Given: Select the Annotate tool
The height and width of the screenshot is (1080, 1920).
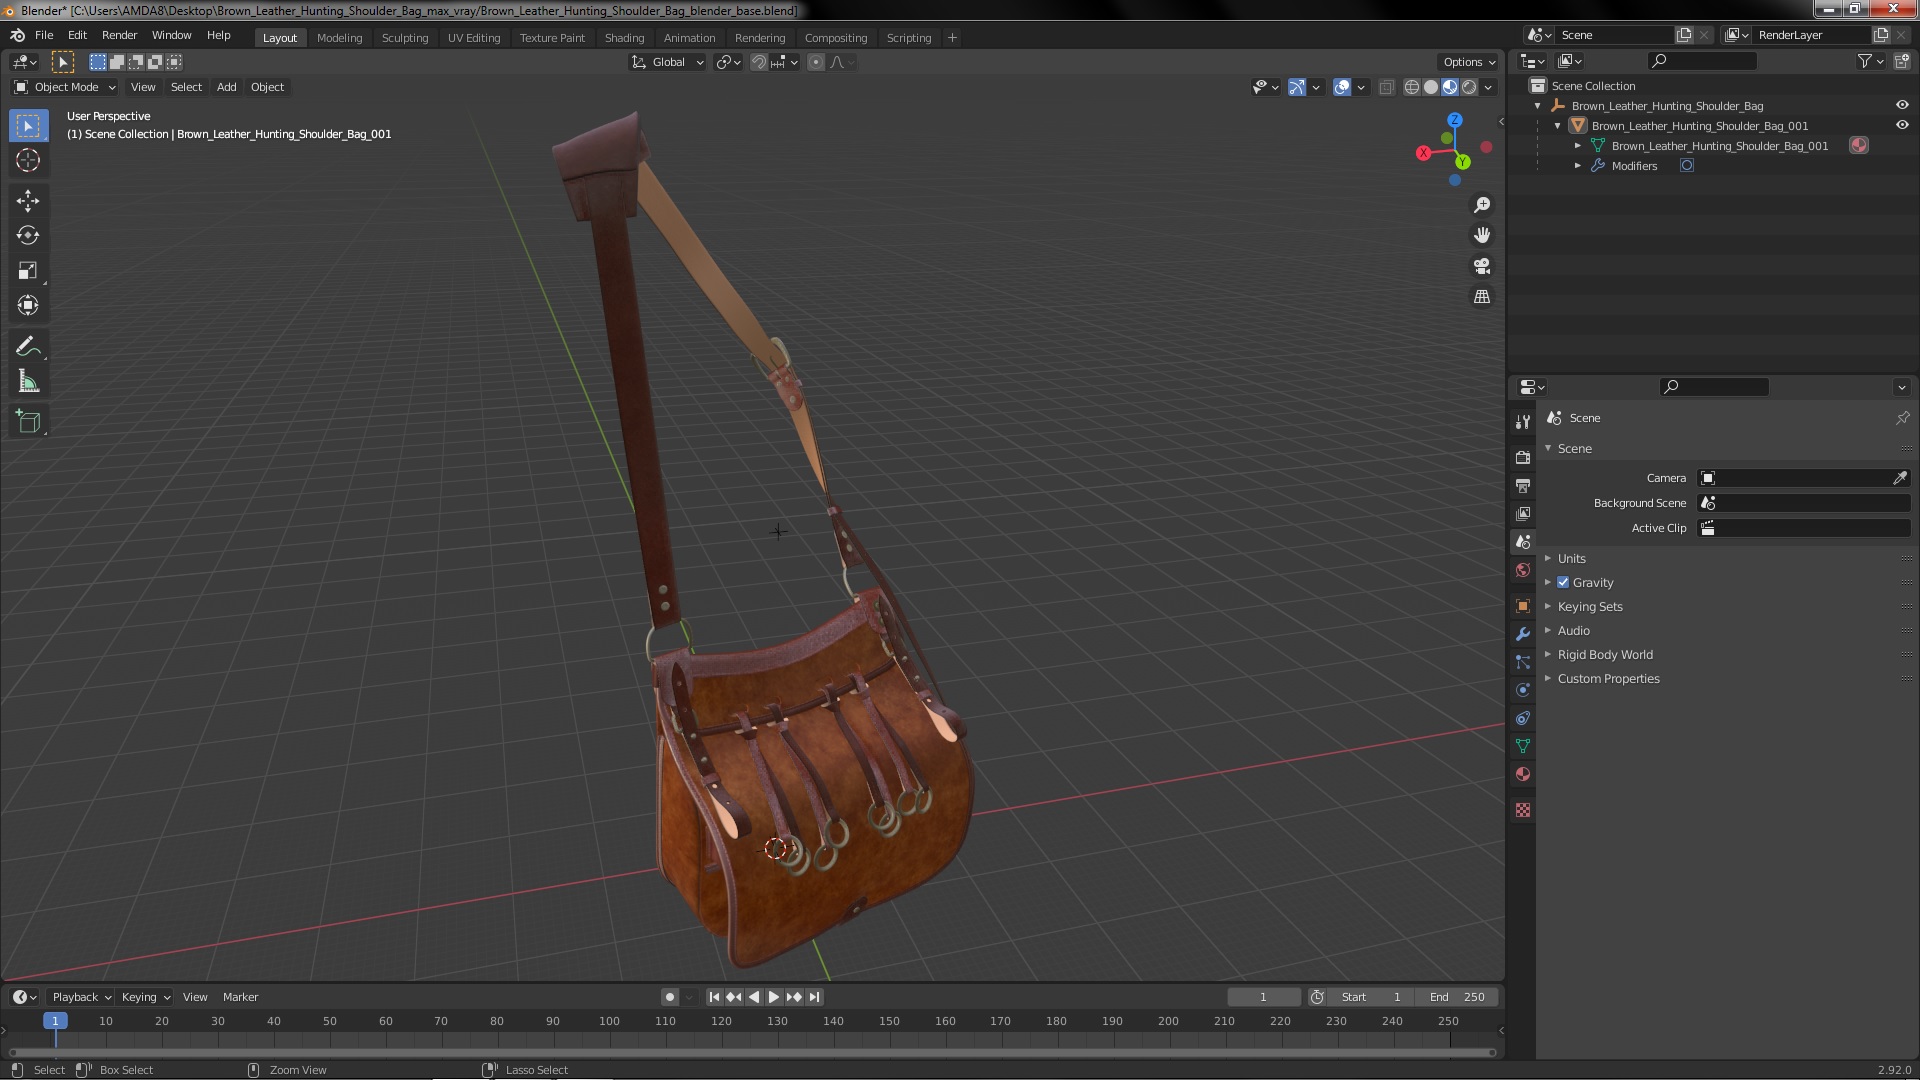Looking at the screenshot, I should [x=28, y=347].
